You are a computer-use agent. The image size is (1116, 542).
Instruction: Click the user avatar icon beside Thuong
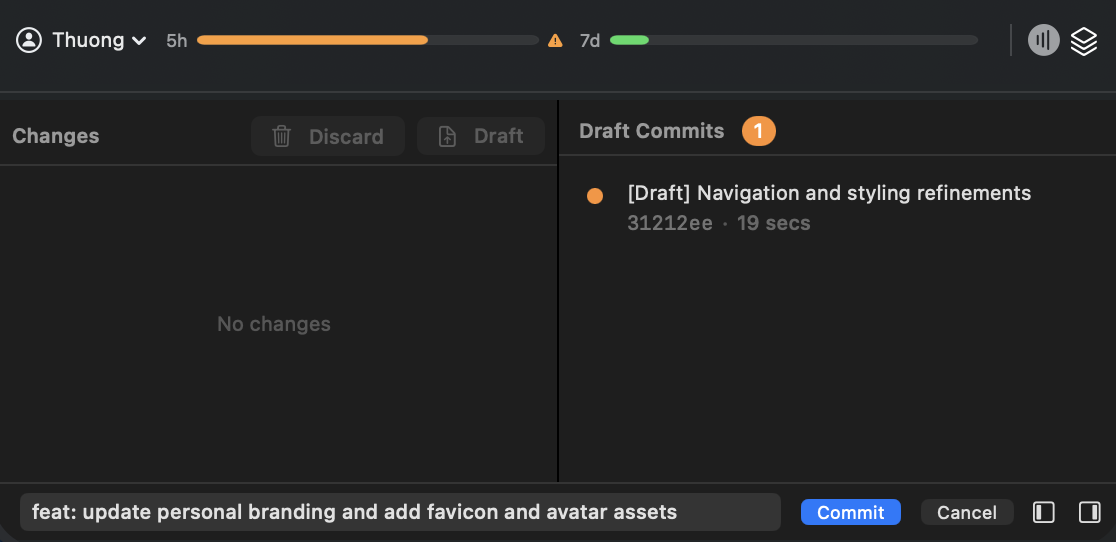[29, 40]
